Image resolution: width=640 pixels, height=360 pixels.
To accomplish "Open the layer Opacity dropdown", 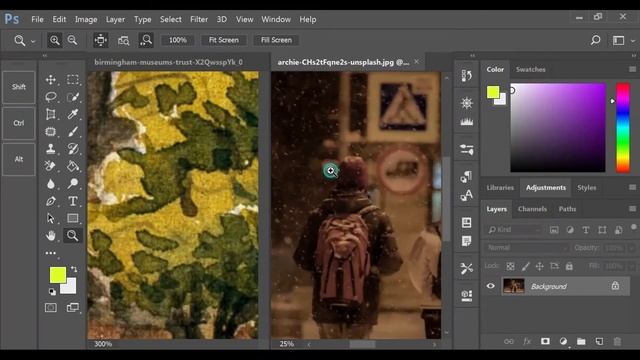I will coord(632,248).
